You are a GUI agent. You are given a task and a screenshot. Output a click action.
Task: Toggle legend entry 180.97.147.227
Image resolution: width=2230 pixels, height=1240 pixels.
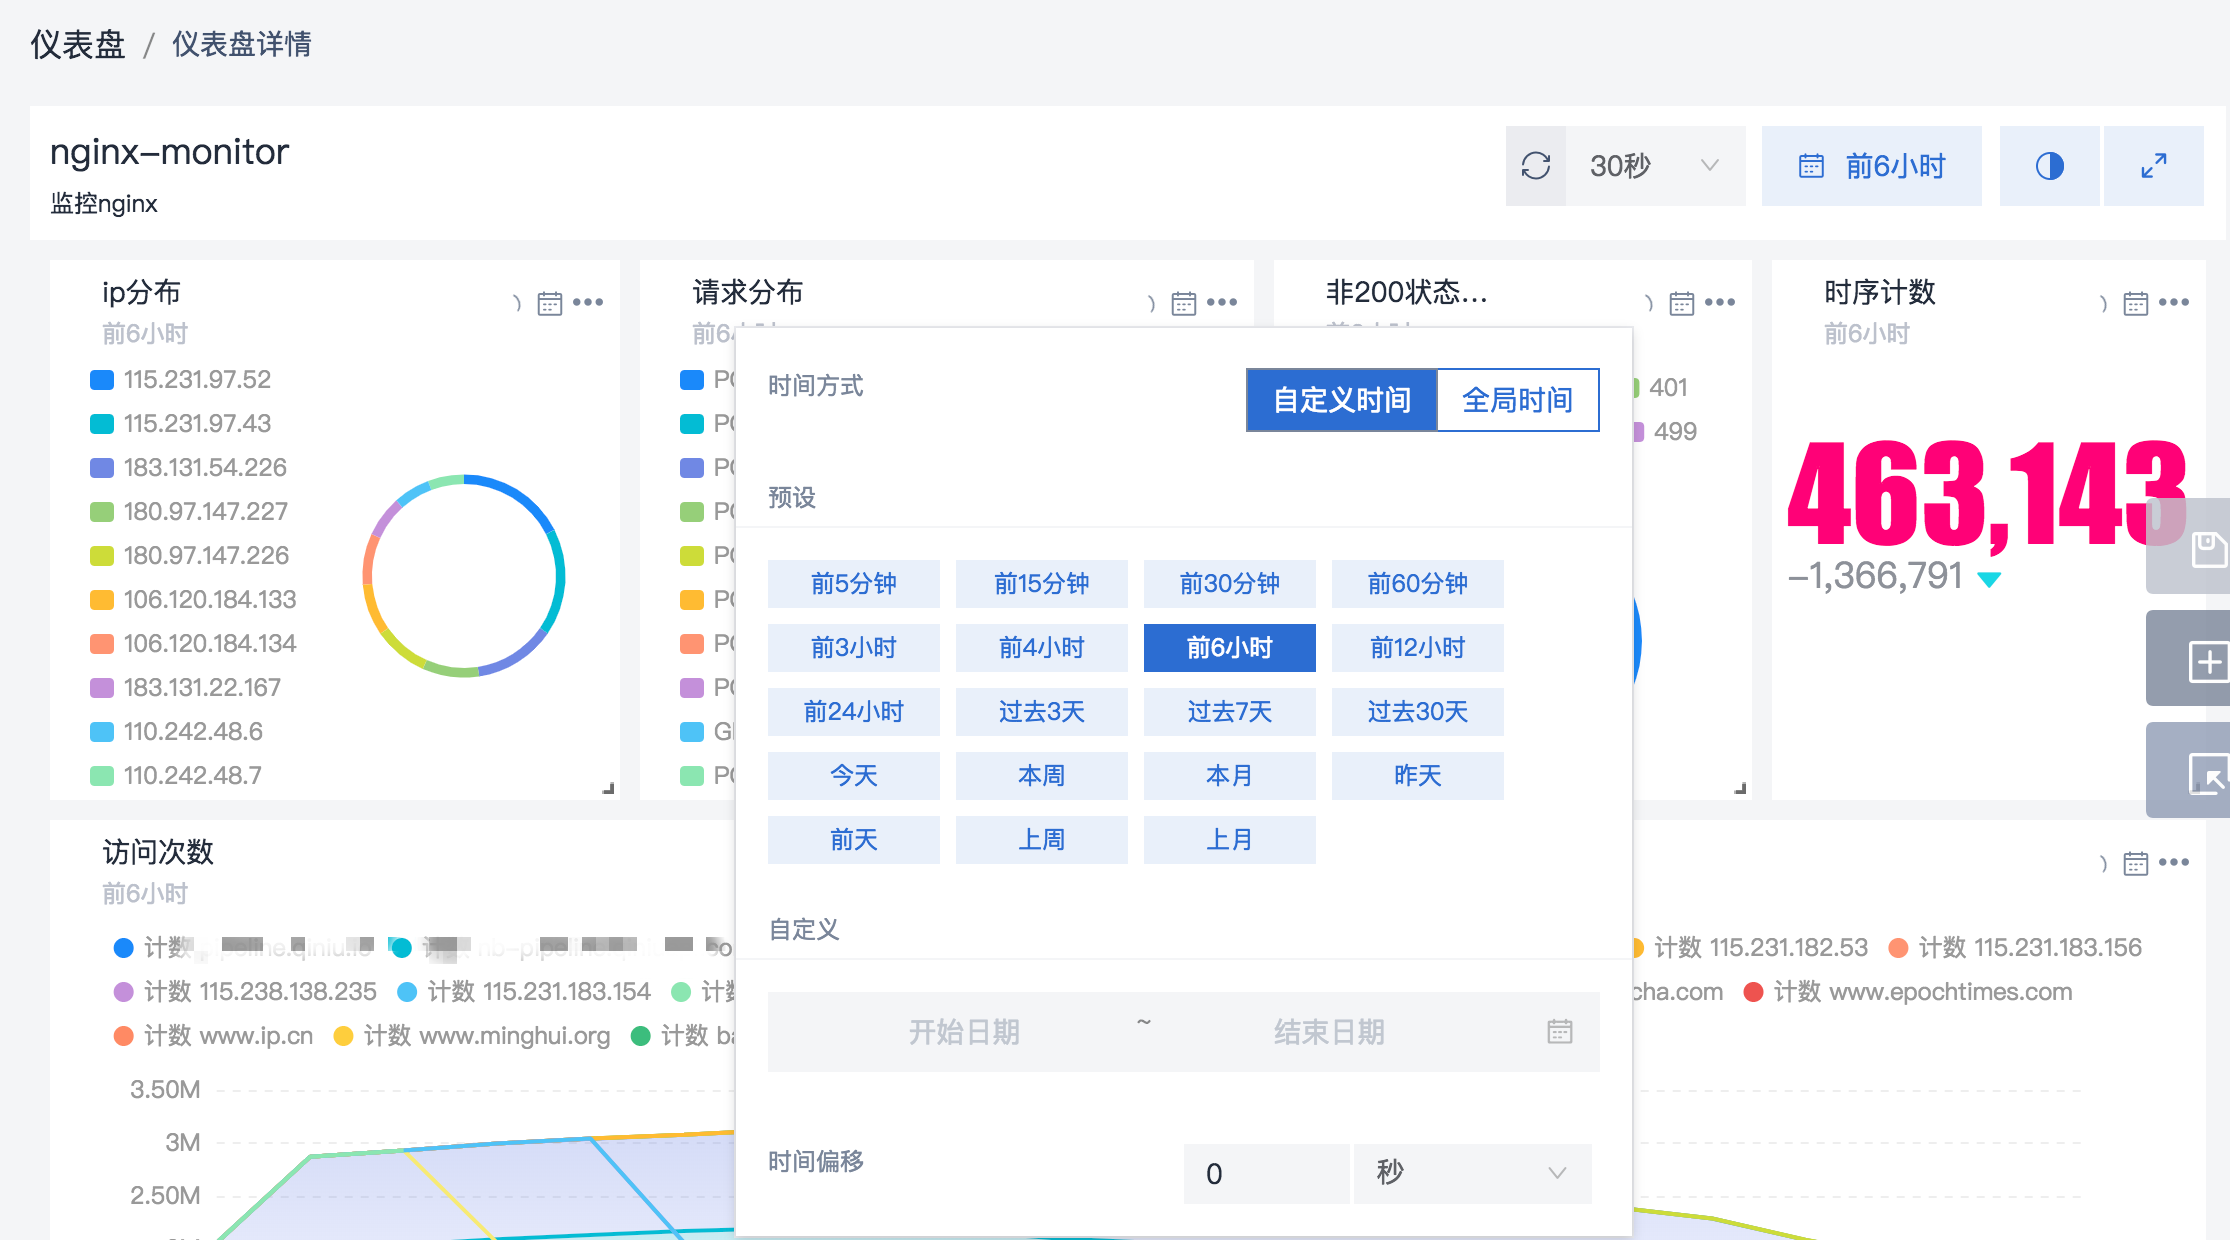(189, 512)
